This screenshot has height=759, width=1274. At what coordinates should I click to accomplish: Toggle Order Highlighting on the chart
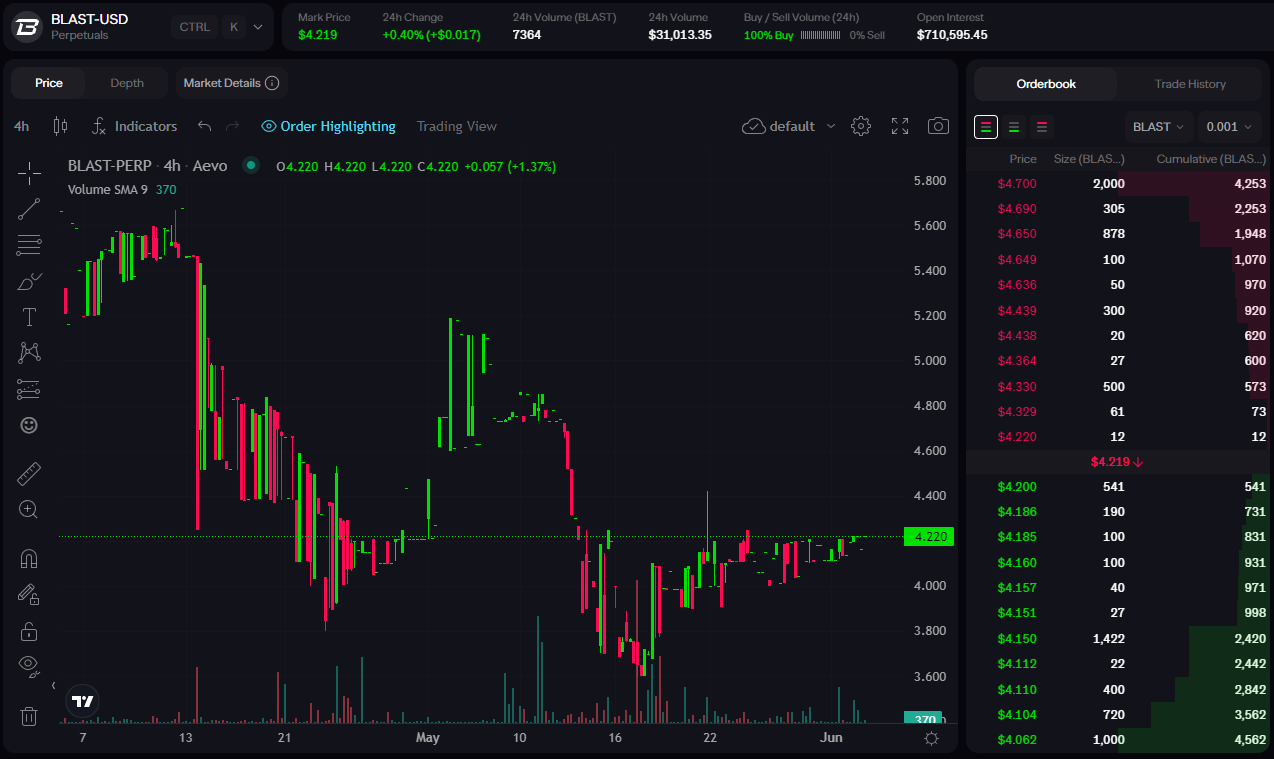pyautogui.click(x=328, y=126)
